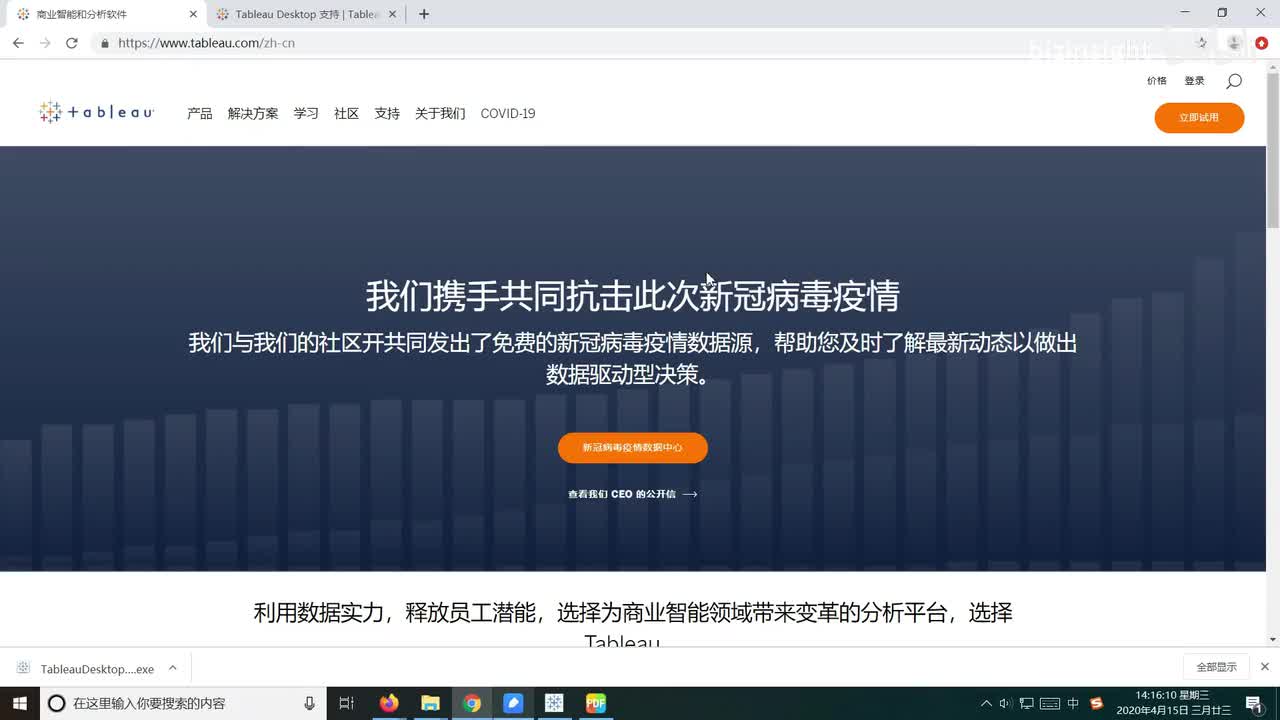Click the Sogou input method tray icon
This screenshot has height=720, width=1280.
pos(1096,703)
